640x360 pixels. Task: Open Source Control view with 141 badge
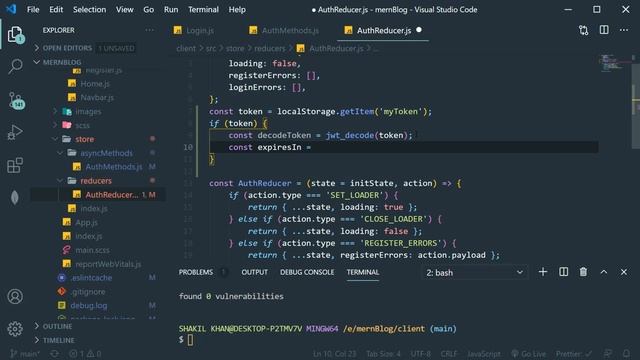(x=16, y=100)
